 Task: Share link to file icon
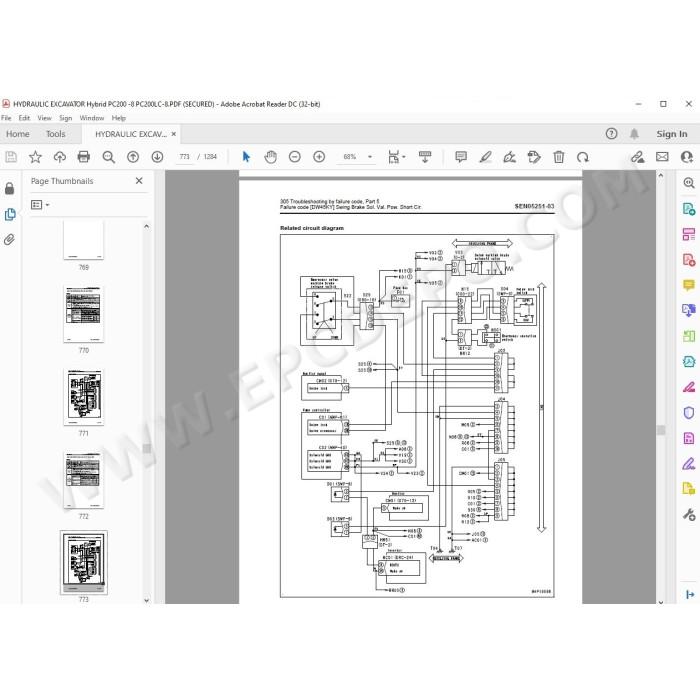point(638,157)
